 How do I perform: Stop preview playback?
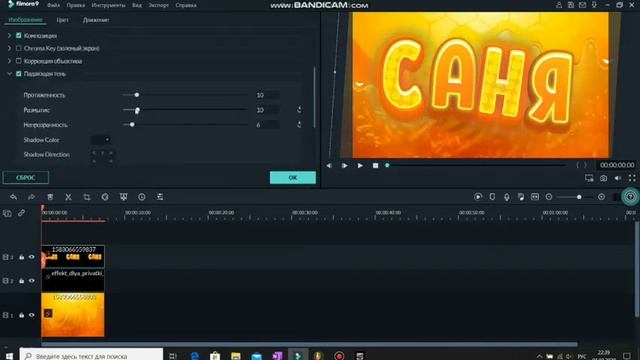(376, 166)
